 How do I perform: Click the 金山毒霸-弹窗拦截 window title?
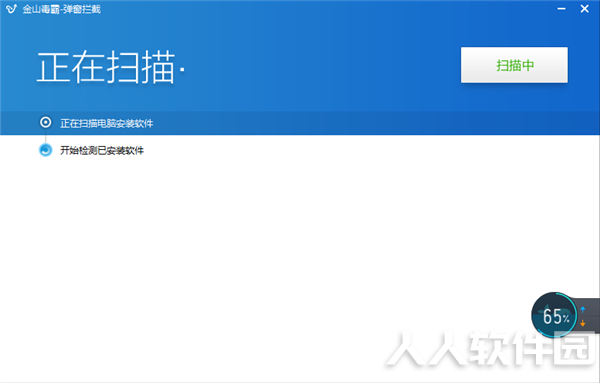point(61,9)
